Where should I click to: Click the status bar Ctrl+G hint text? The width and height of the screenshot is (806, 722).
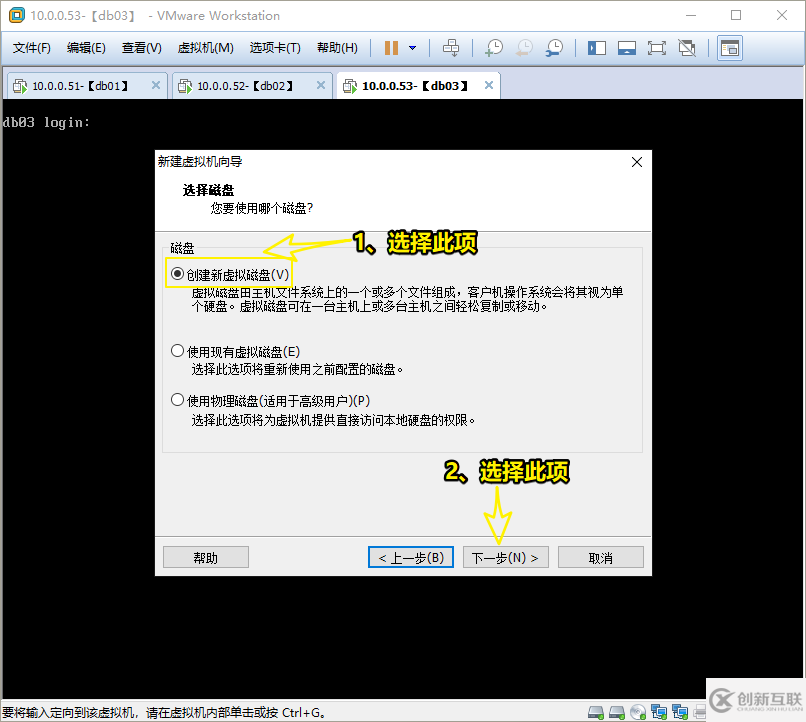click(163, 713)
